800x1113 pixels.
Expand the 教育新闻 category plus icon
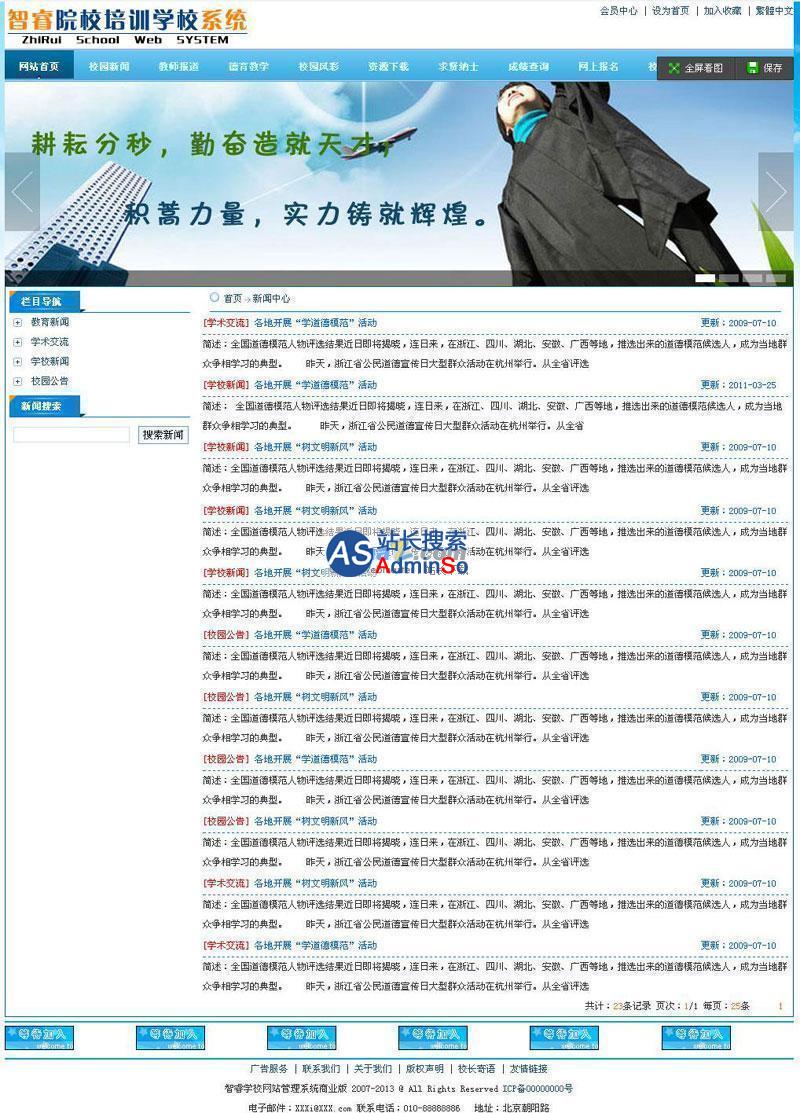point(17,323)
